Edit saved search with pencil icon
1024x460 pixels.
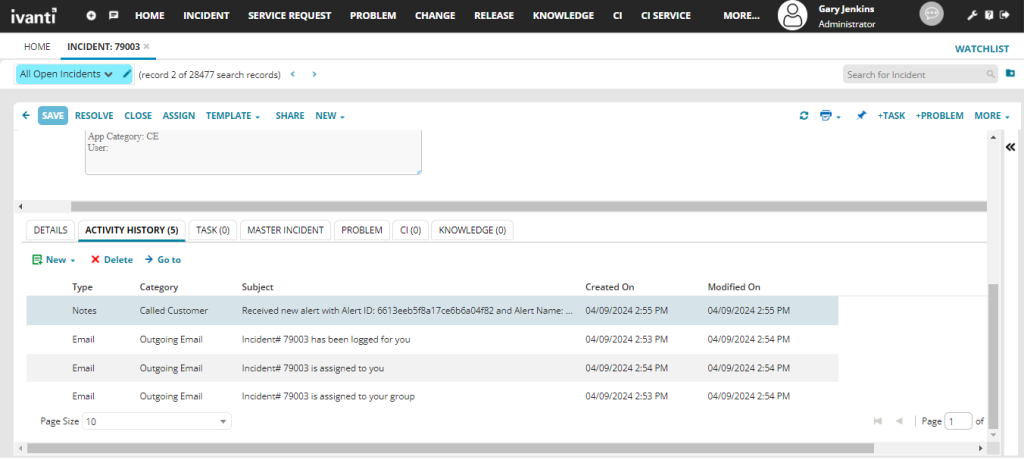click(127, 74)
